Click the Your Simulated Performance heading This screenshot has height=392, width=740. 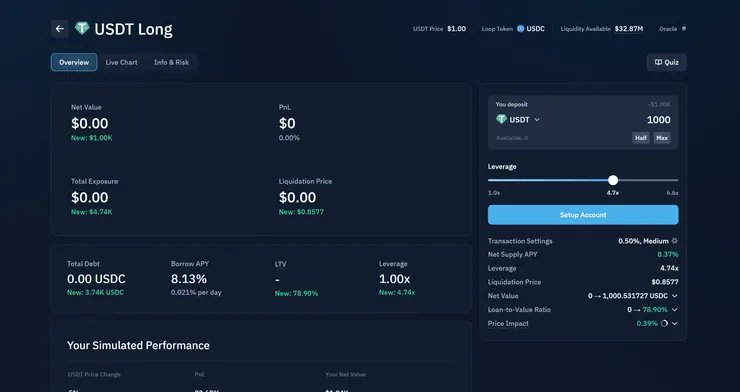(138, 345)
